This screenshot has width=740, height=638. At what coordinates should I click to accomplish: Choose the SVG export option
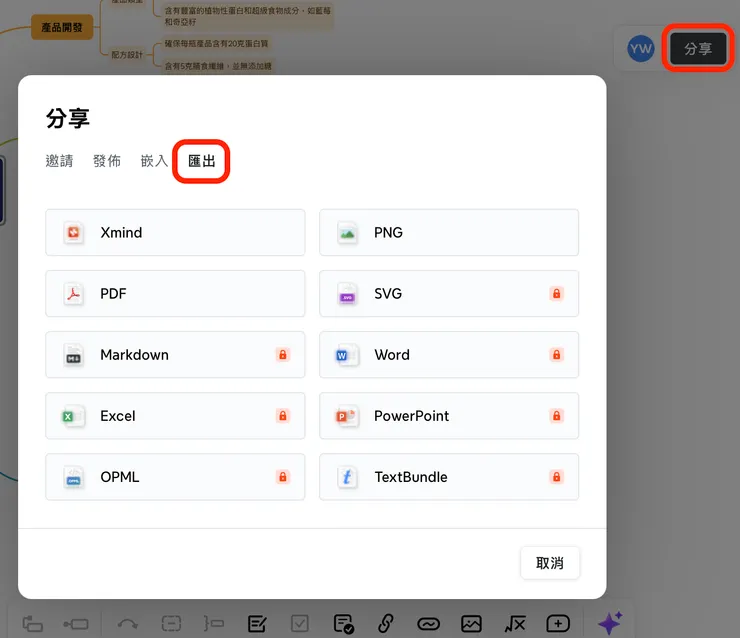tap(449, 294)
